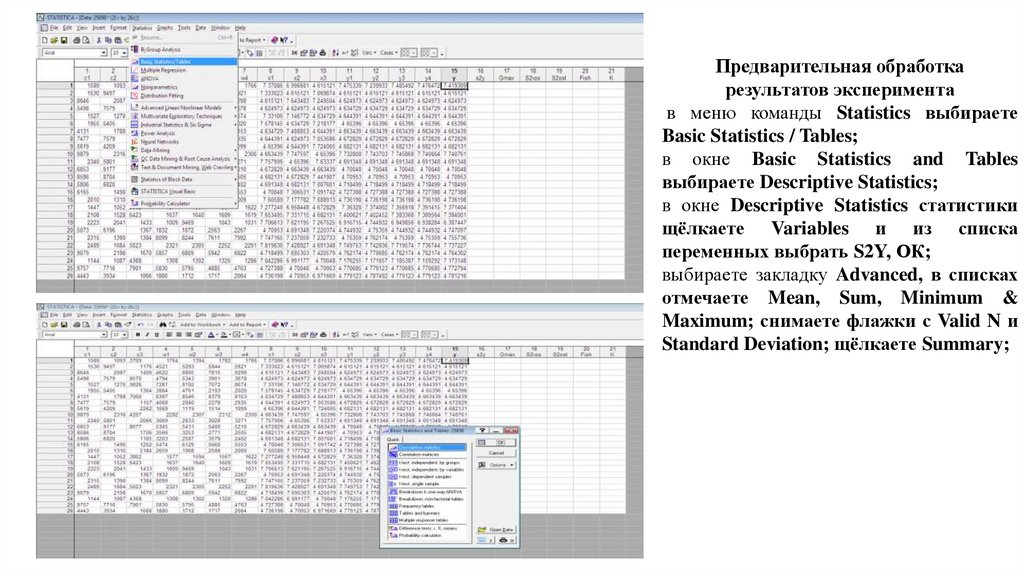Screen dimensions: 1024x574
Task: Select Breakdown & one-way ANOVA item
Action: click(428, 492)
